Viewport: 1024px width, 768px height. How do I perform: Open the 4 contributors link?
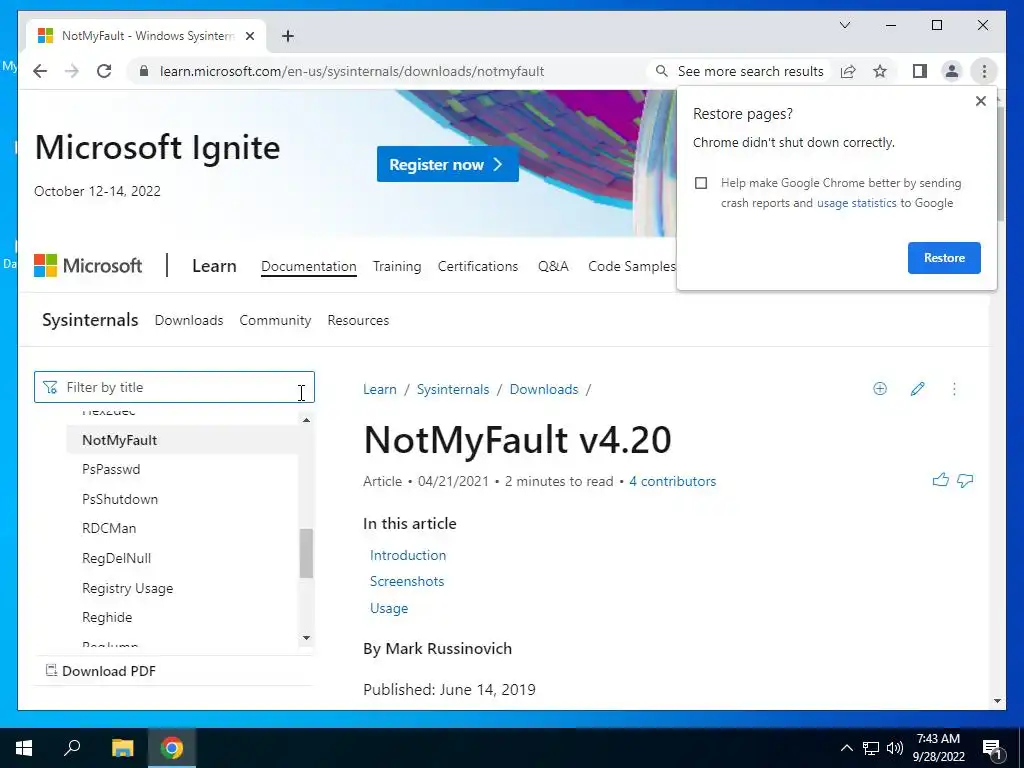pos(672,481)
